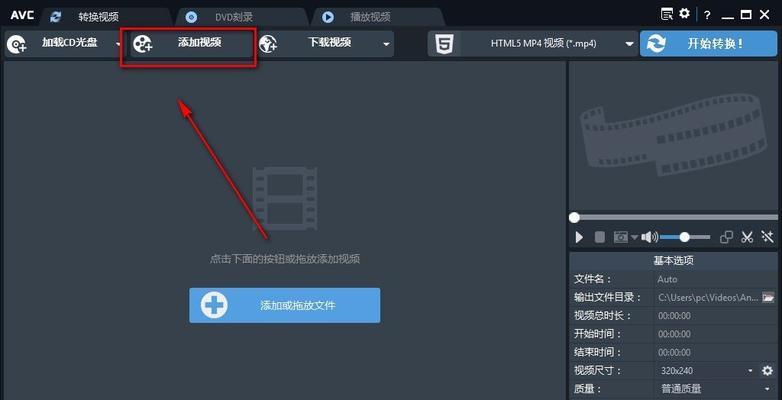Open the DVD刻录 tab

pyautogui.click(x=240, y=17)
